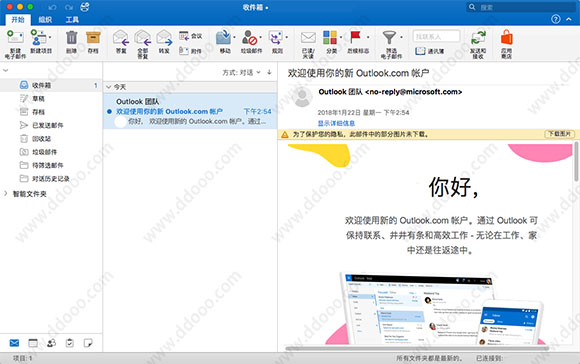
Task: Click the 下载图片 button
Action: [559, 134]
